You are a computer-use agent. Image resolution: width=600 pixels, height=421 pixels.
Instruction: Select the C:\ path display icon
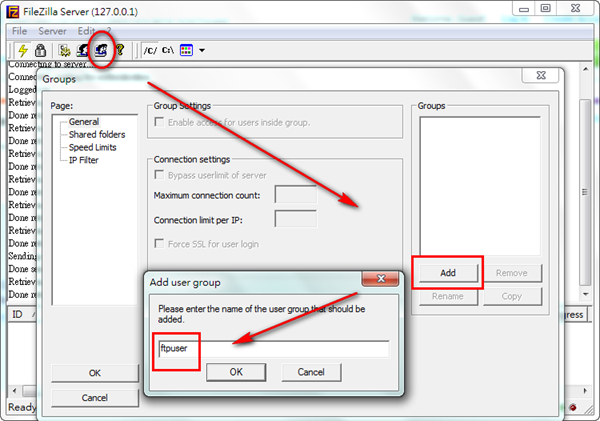168,50
